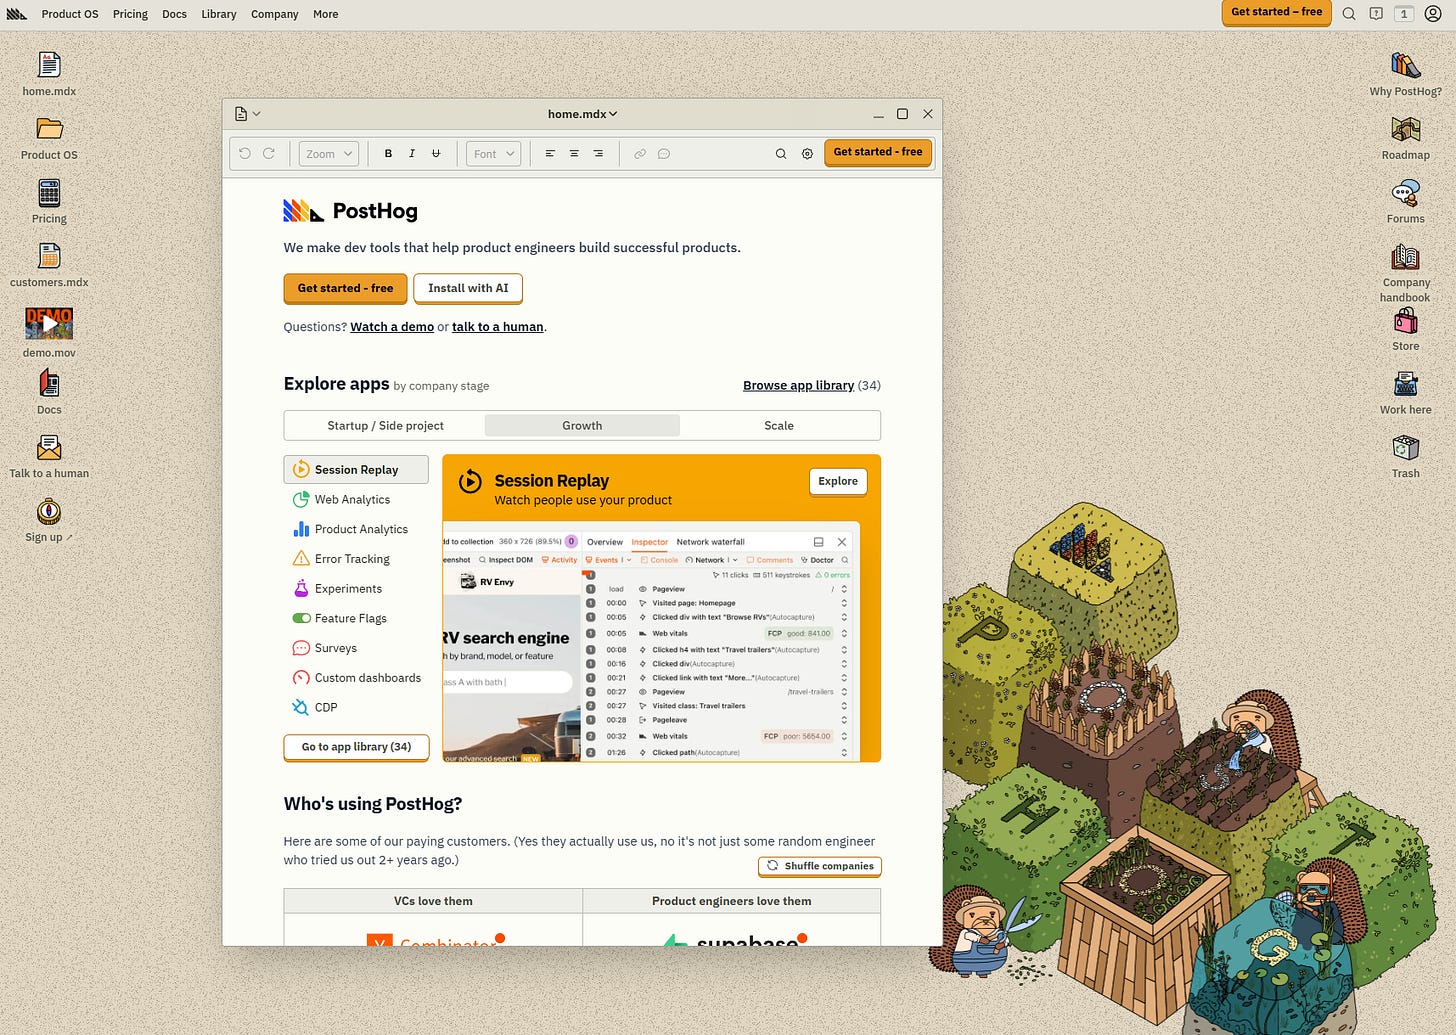Screen dimensions: 1456x1035
Task: Play the demo.mov desktop video
Action: pos(49,323)
